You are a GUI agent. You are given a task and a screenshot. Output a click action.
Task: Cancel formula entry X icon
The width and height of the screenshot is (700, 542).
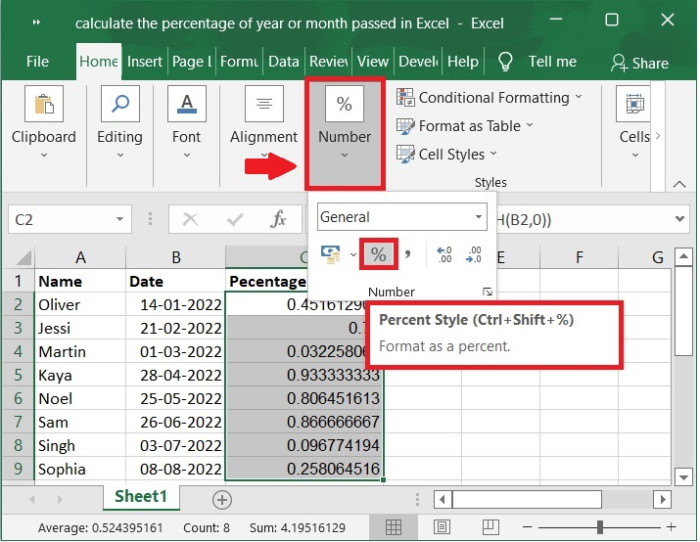[x=191, y=219]
